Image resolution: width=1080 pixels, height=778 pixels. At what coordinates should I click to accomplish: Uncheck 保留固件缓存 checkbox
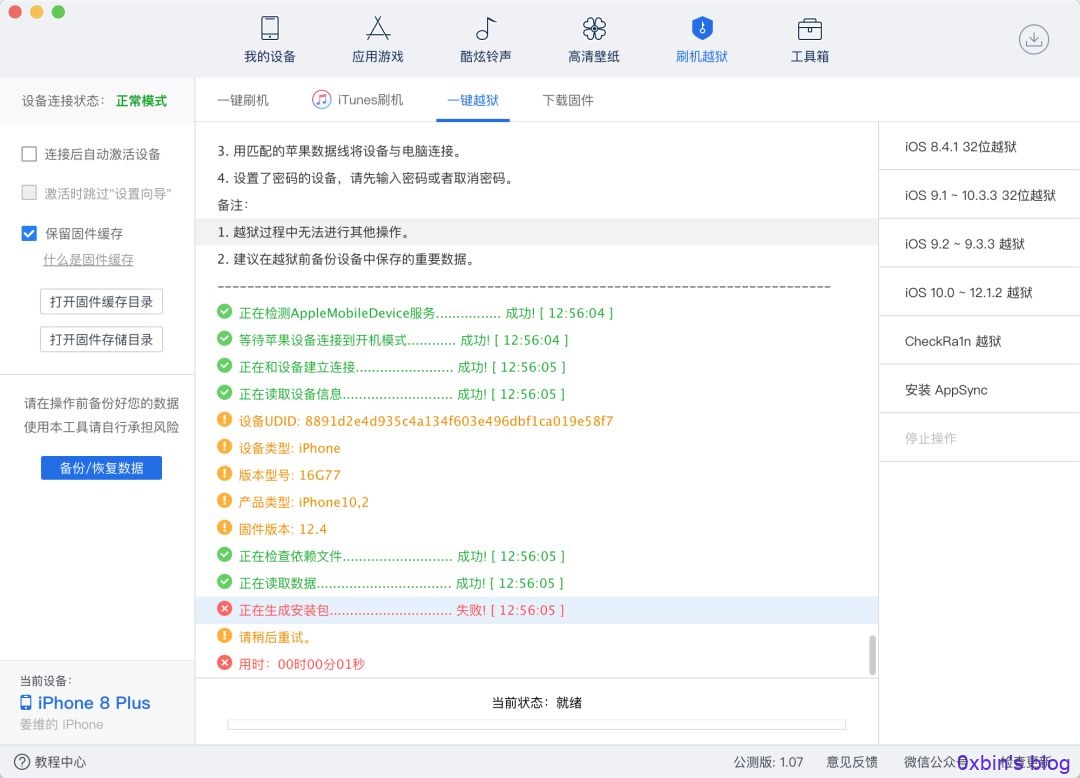pyautogui.click(x=29, y=233)
